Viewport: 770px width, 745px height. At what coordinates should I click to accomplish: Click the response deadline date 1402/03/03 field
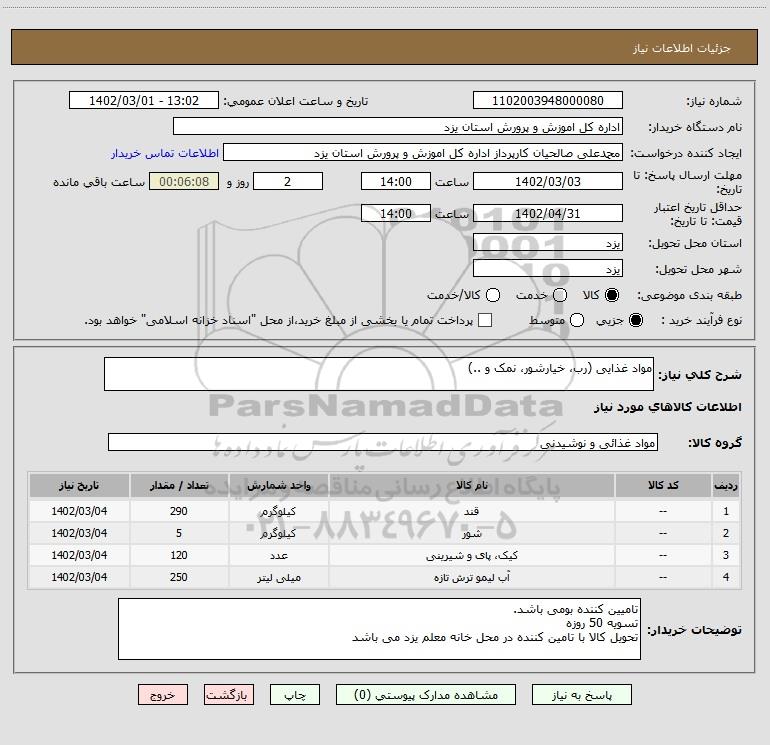(548, 181)
